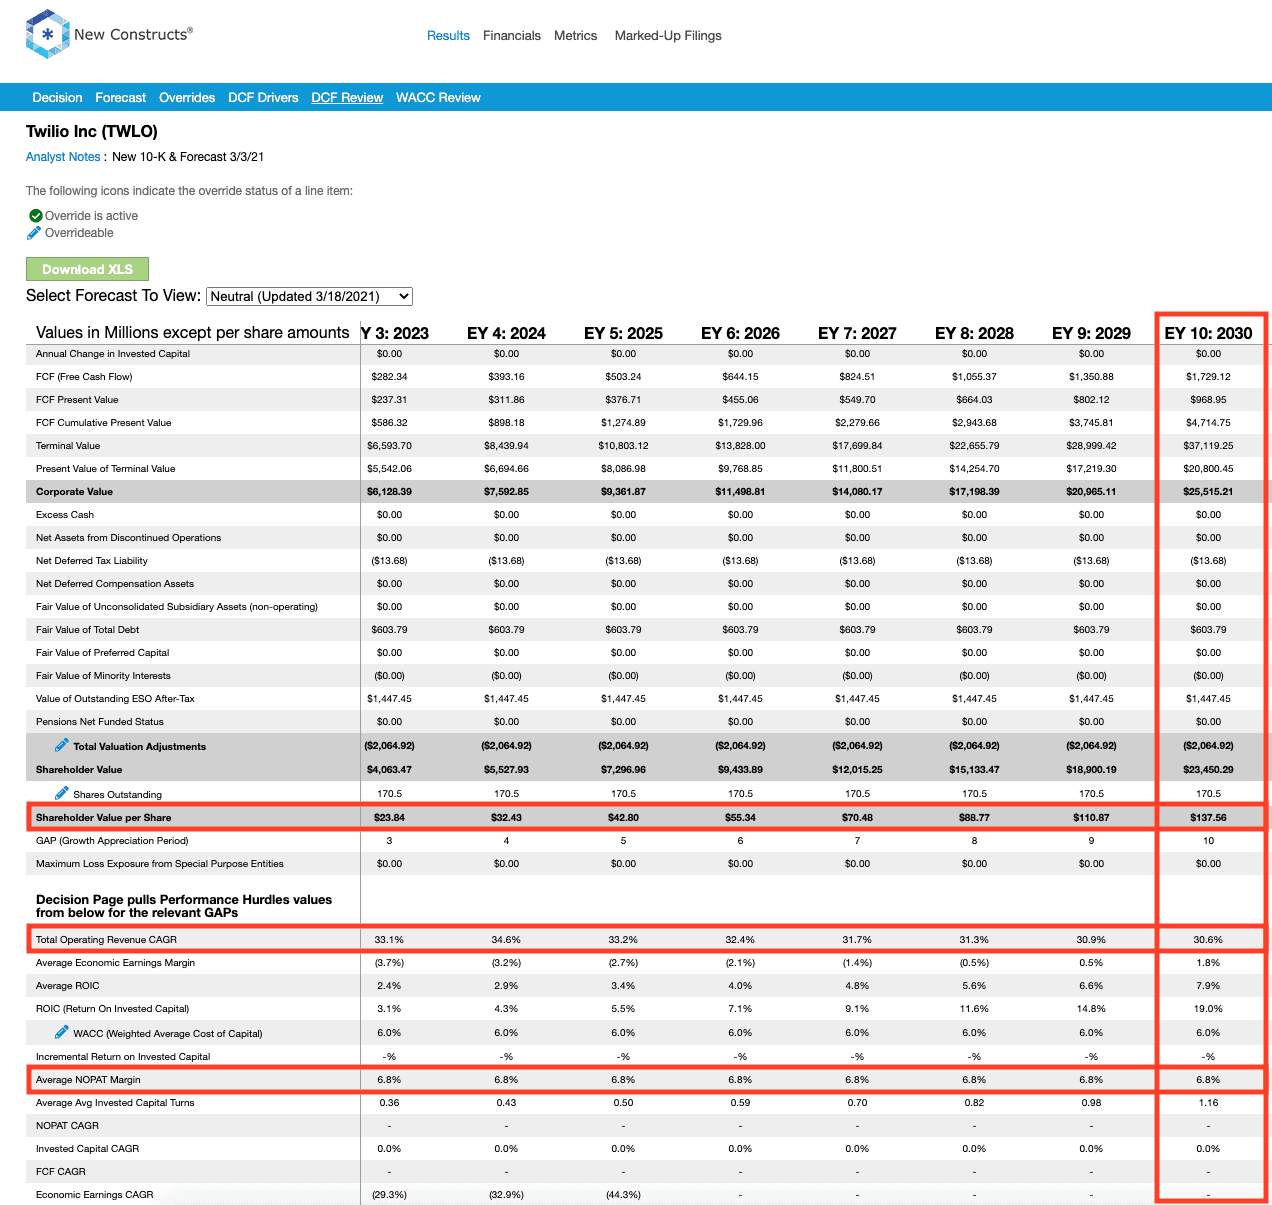
Task: Click the (44.3%) Economic Earnings CAGR cell
Action: [x=623, y=1195]
